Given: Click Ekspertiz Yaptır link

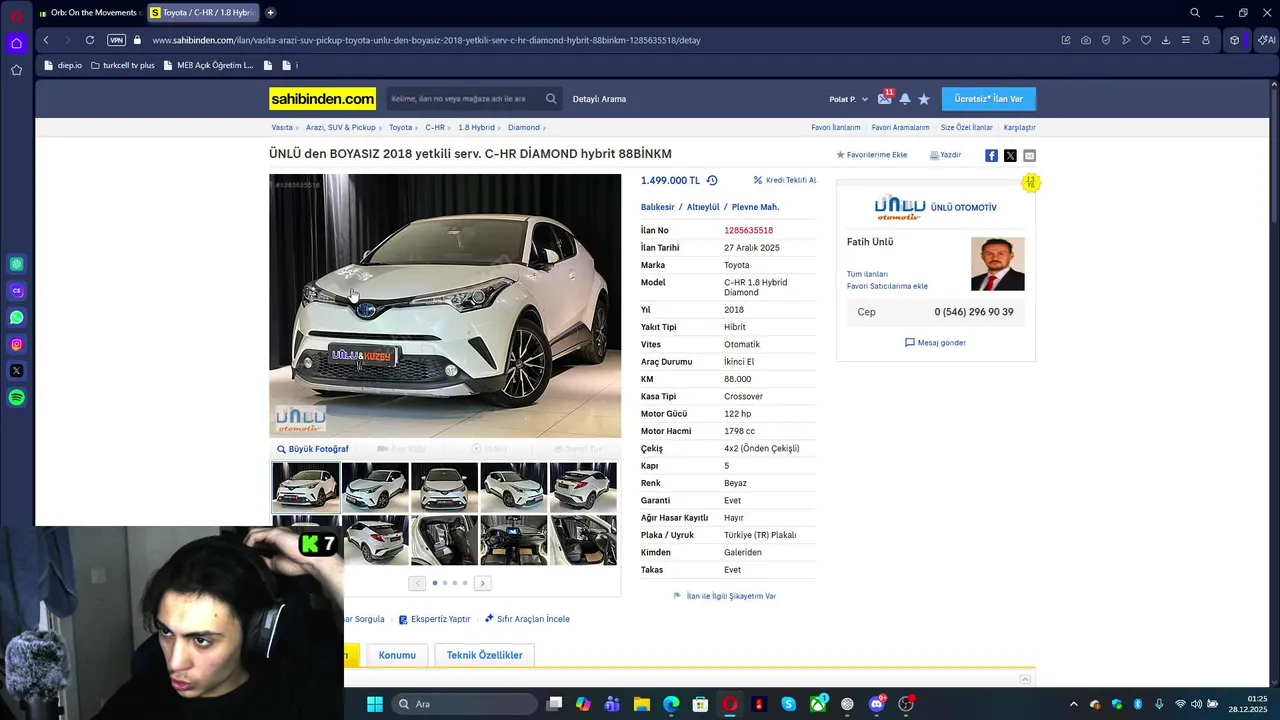Looking at the screenshot, I should [434, 619].
